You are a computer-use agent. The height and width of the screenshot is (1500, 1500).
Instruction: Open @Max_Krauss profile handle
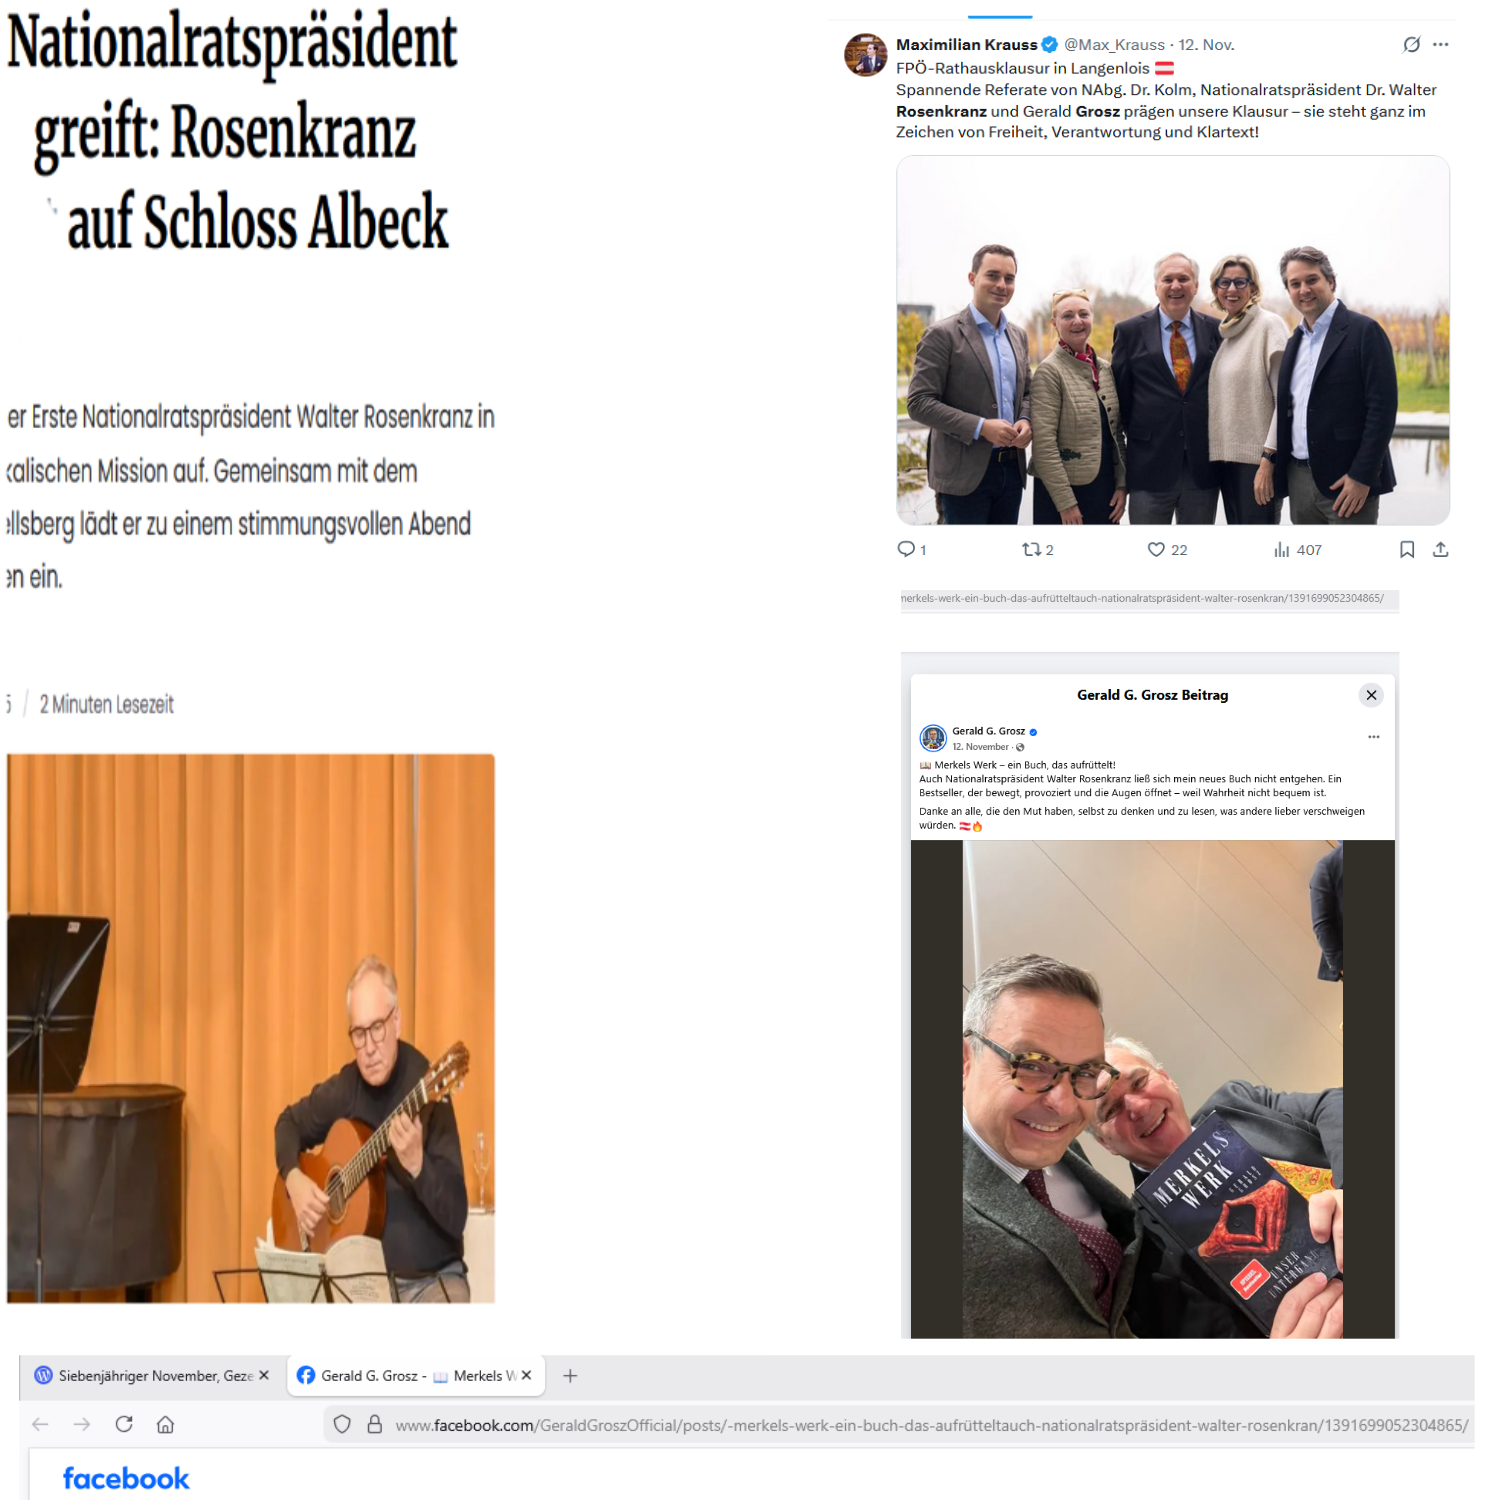click(1114, 45)
